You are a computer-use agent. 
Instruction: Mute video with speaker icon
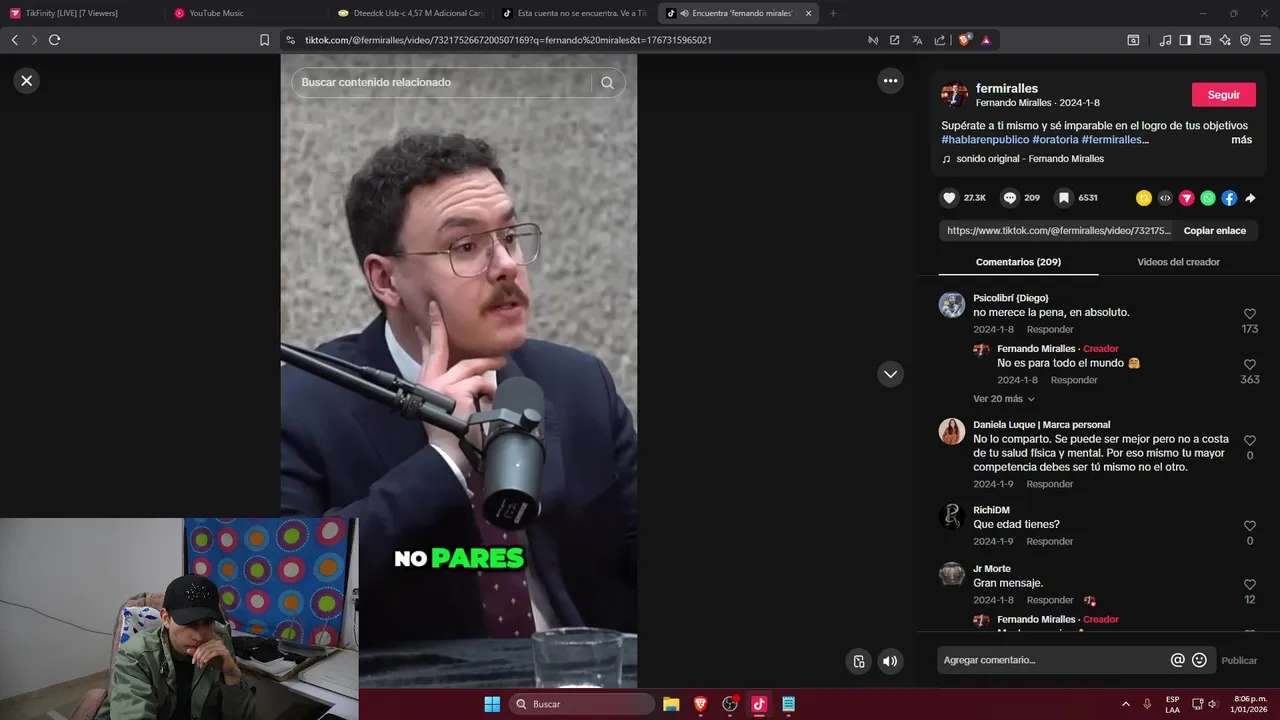click(890, 661)
